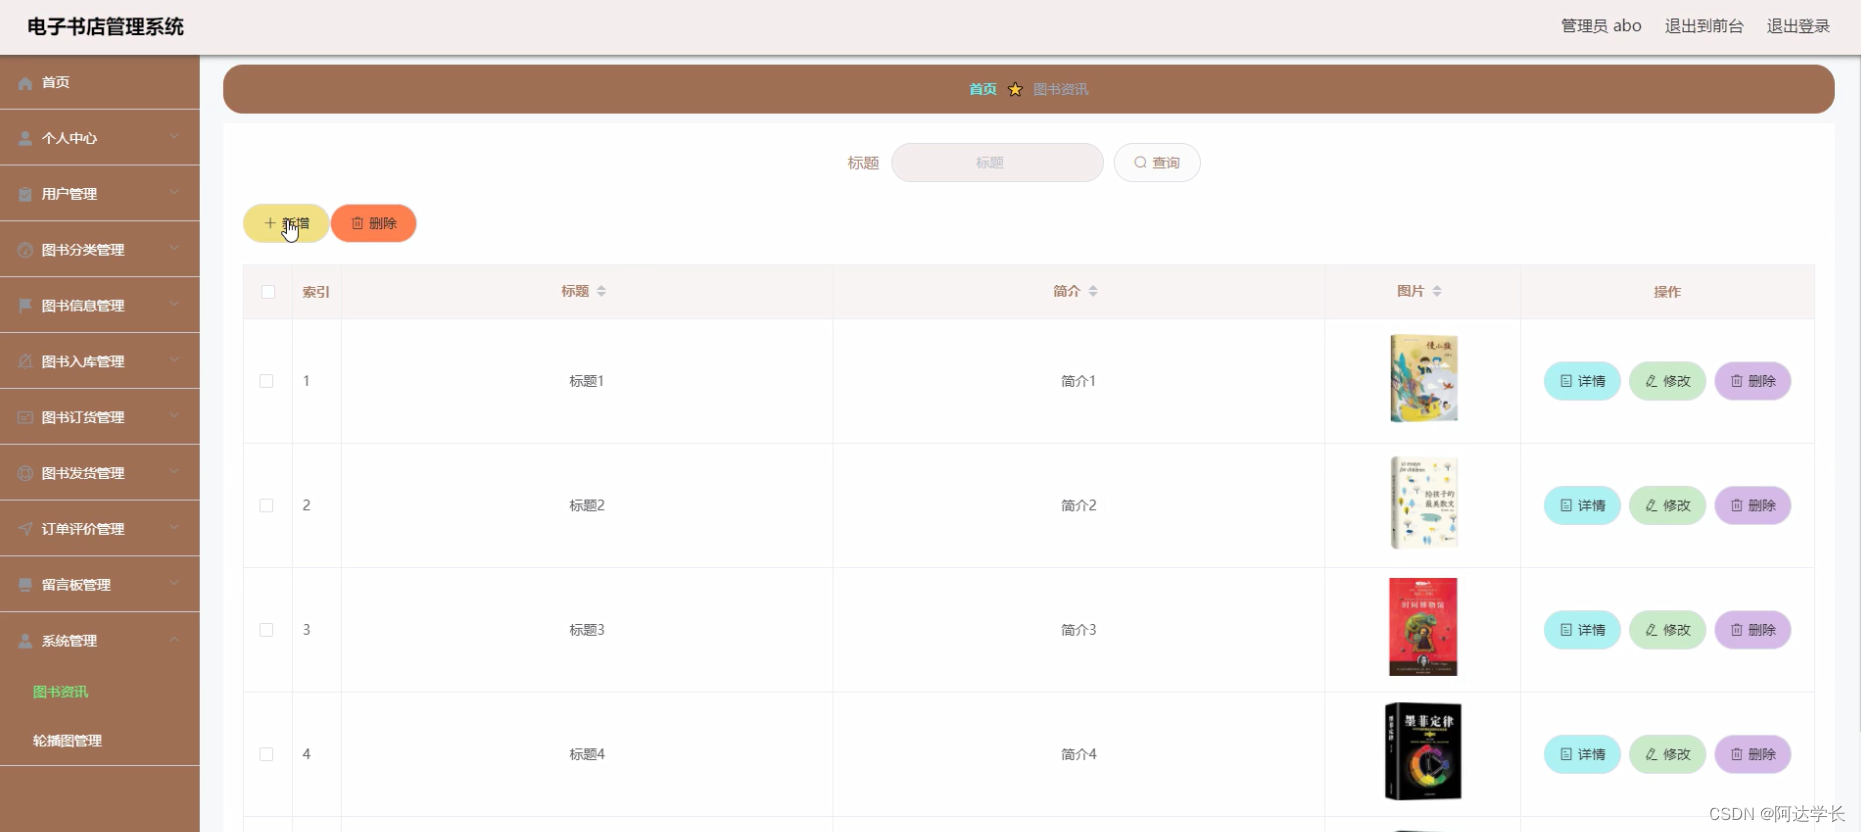This screenshot has height=832, width=1861.
Task: Click purple 删除 for row 标题1
Action: coord(1753,381)
